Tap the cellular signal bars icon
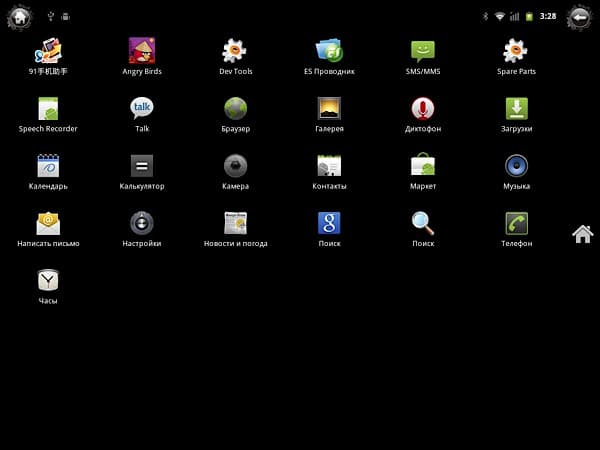600x450 pixels. [515, 16]
